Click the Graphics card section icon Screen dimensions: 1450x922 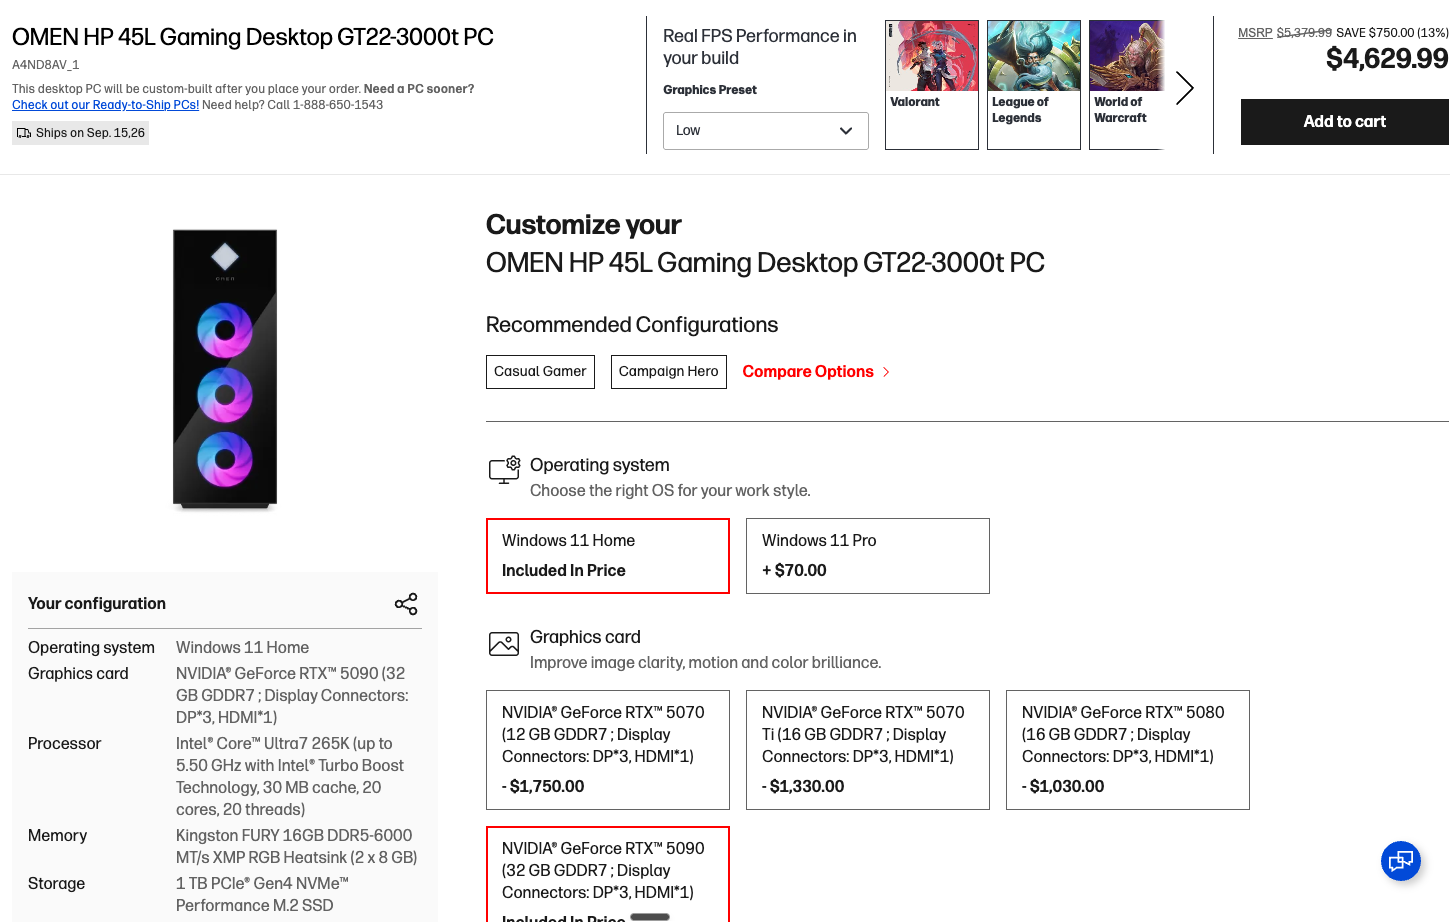504,644
